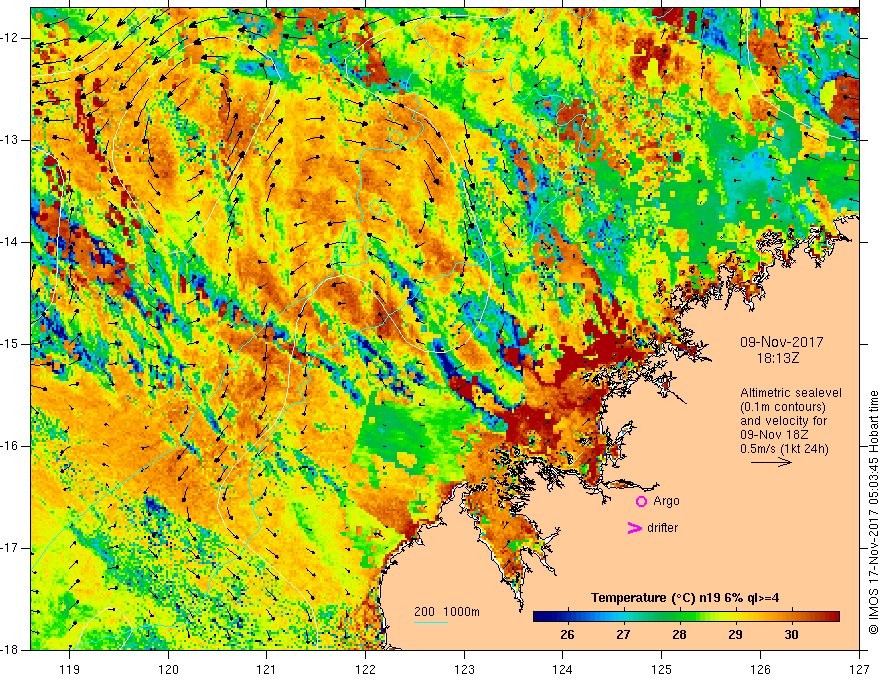
Task: Click the longitude axis label 122
Action: click(365, 669)
